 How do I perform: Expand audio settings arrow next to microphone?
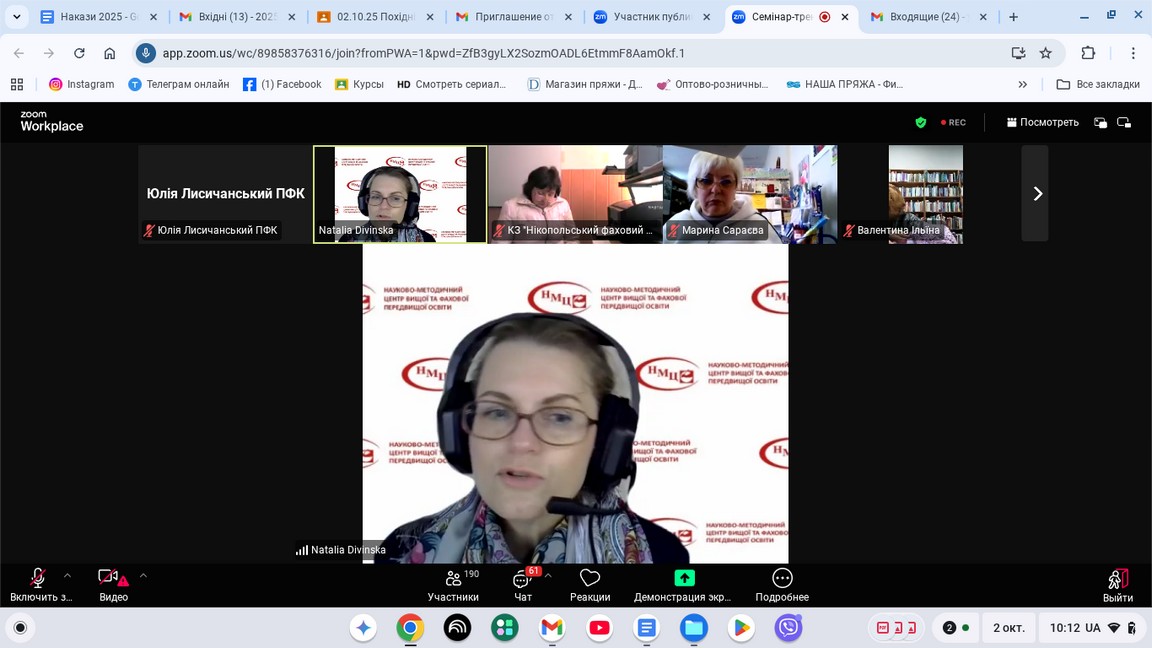tap(67, 576)
